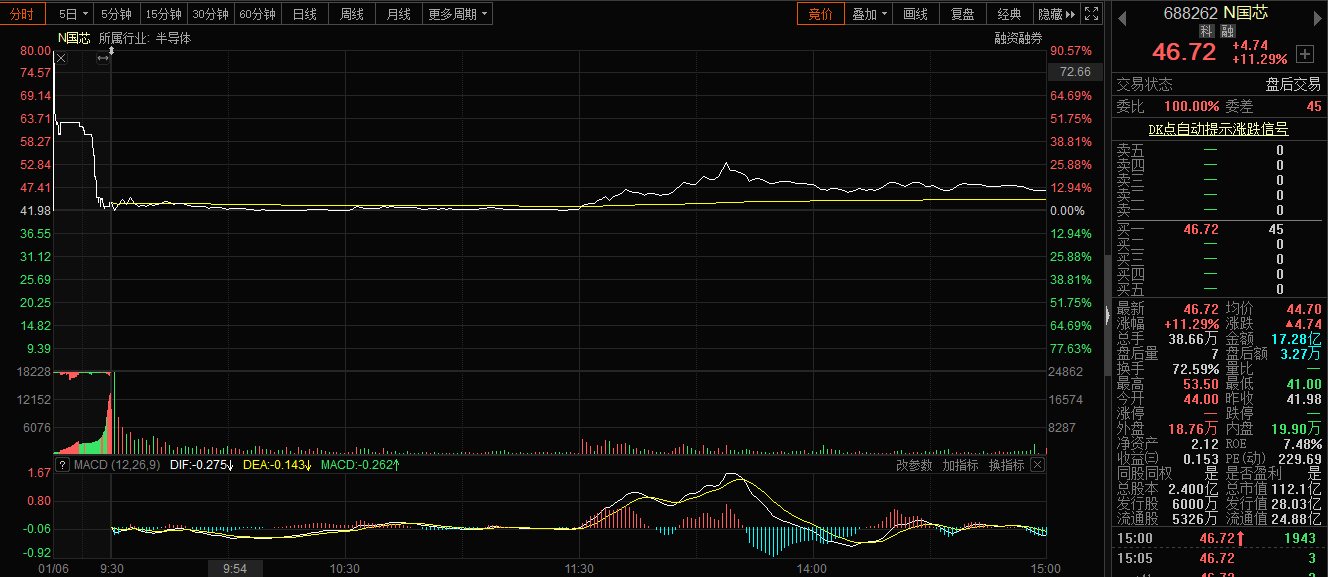Screen dimensions: 1328x577
Task: Click the horizontal resize arrow icon on chart
Action: [102, 59]
